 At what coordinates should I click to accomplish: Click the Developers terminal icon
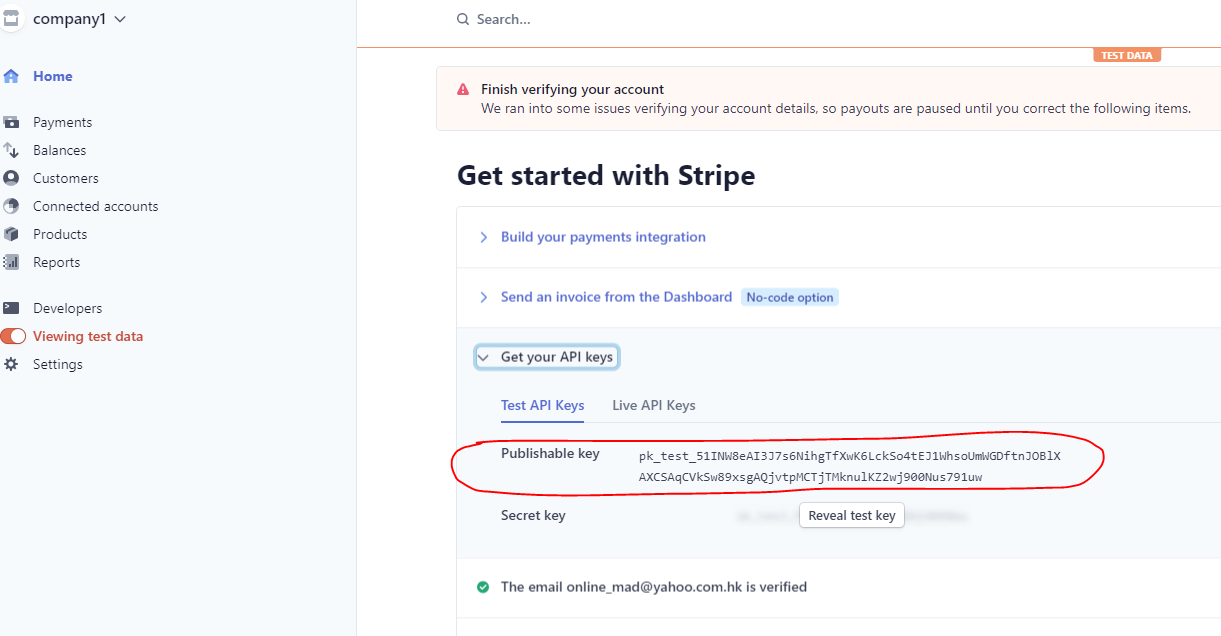tap(11, 308)
